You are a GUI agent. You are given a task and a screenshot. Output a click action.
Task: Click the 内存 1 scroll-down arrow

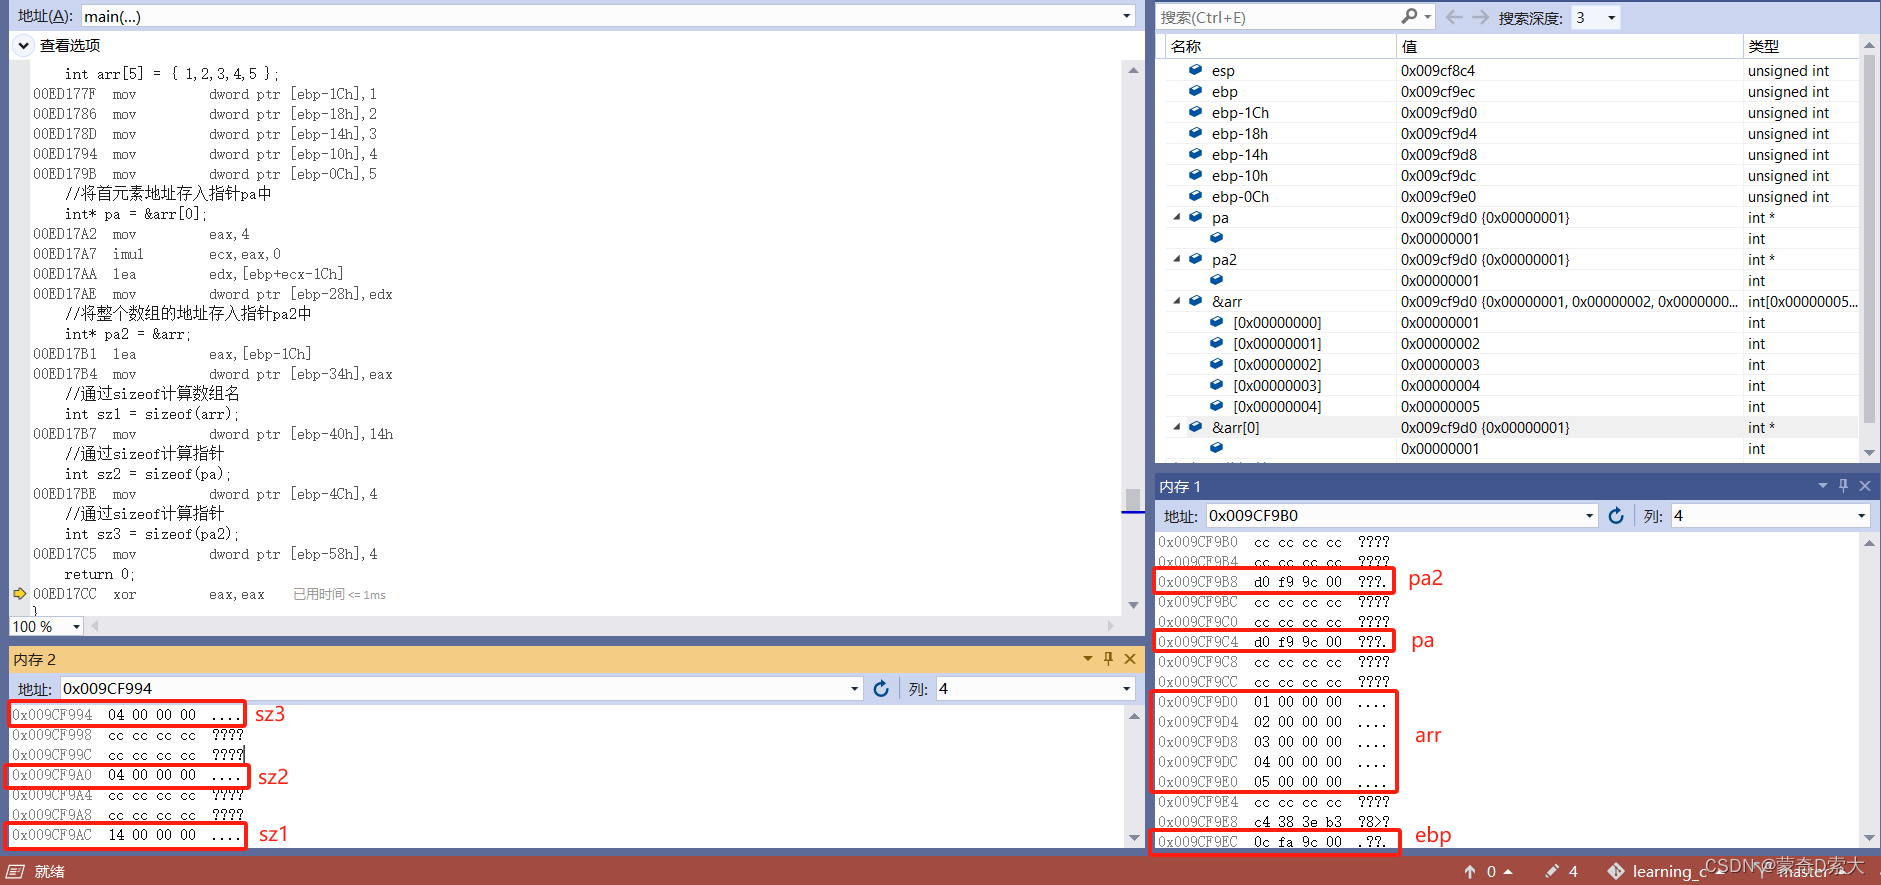1869,838
